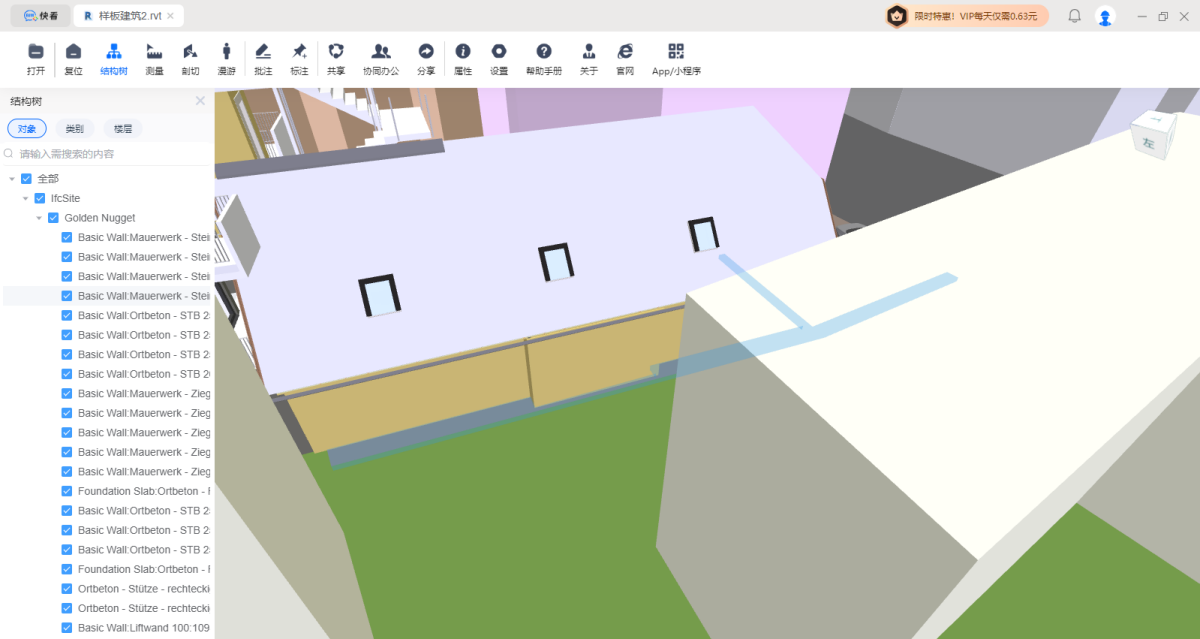The image size is (1200, 639).
Task: Collapse the Golden Nugget node arrow
Action: [39, 218]
